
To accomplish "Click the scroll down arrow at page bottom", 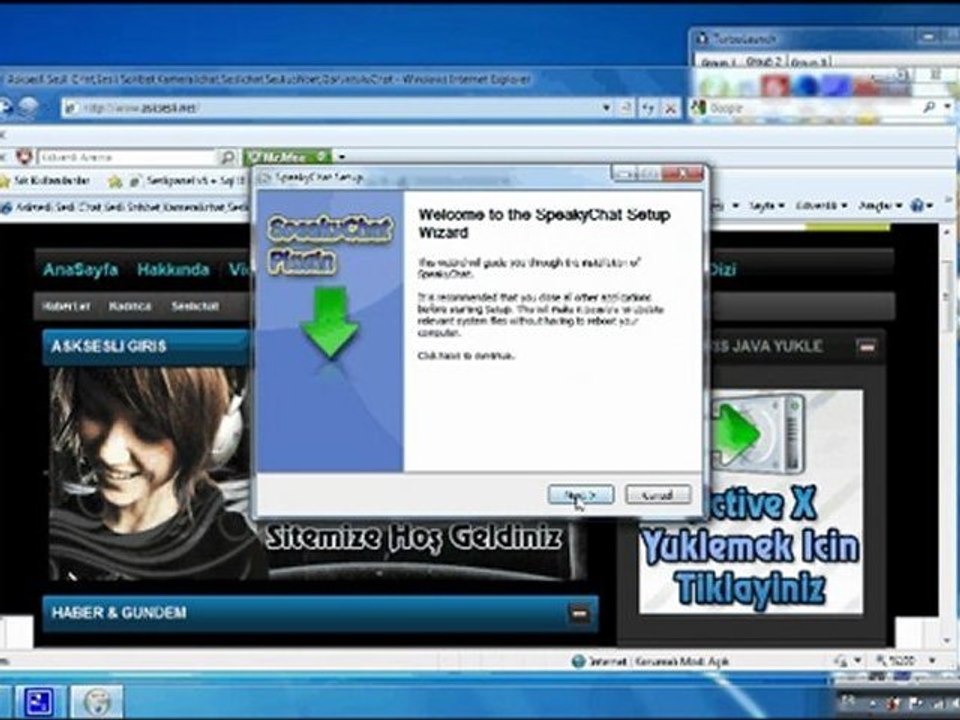I will coord(949,640).
